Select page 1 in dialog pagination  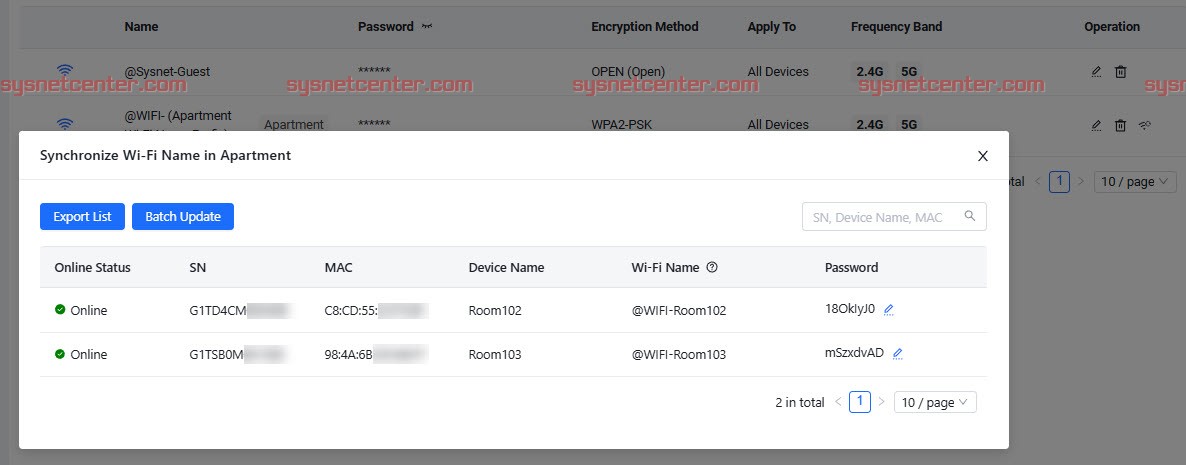860,402
